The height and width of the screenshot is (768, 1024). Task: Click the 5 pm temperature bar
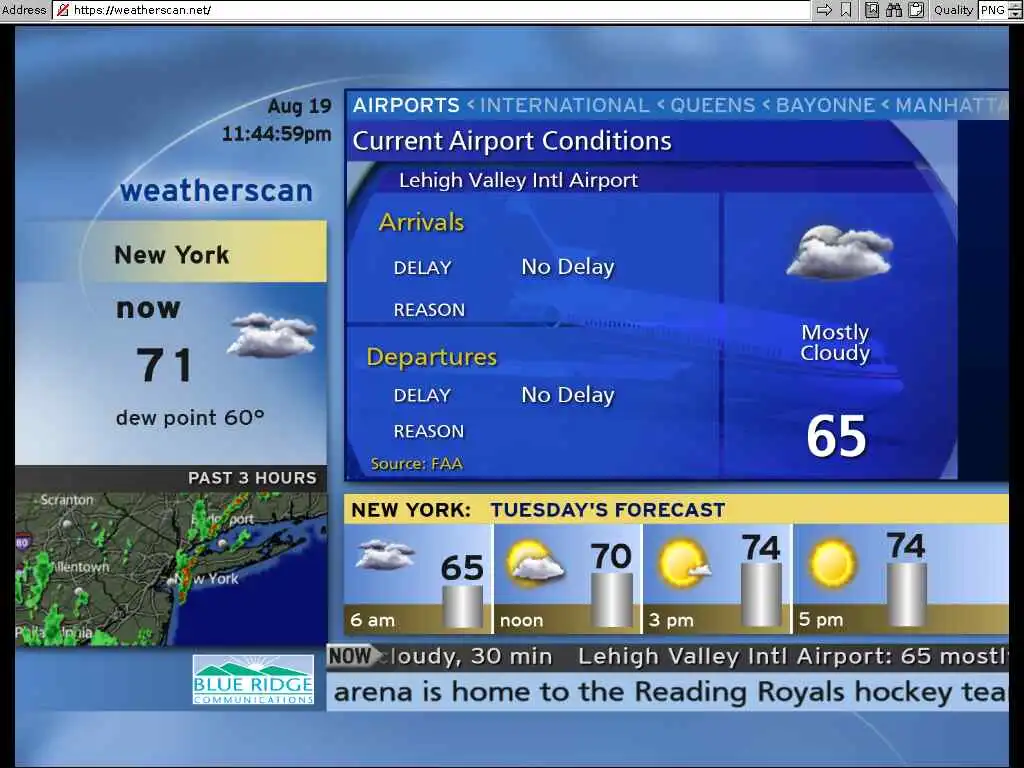tap(906, 595)
